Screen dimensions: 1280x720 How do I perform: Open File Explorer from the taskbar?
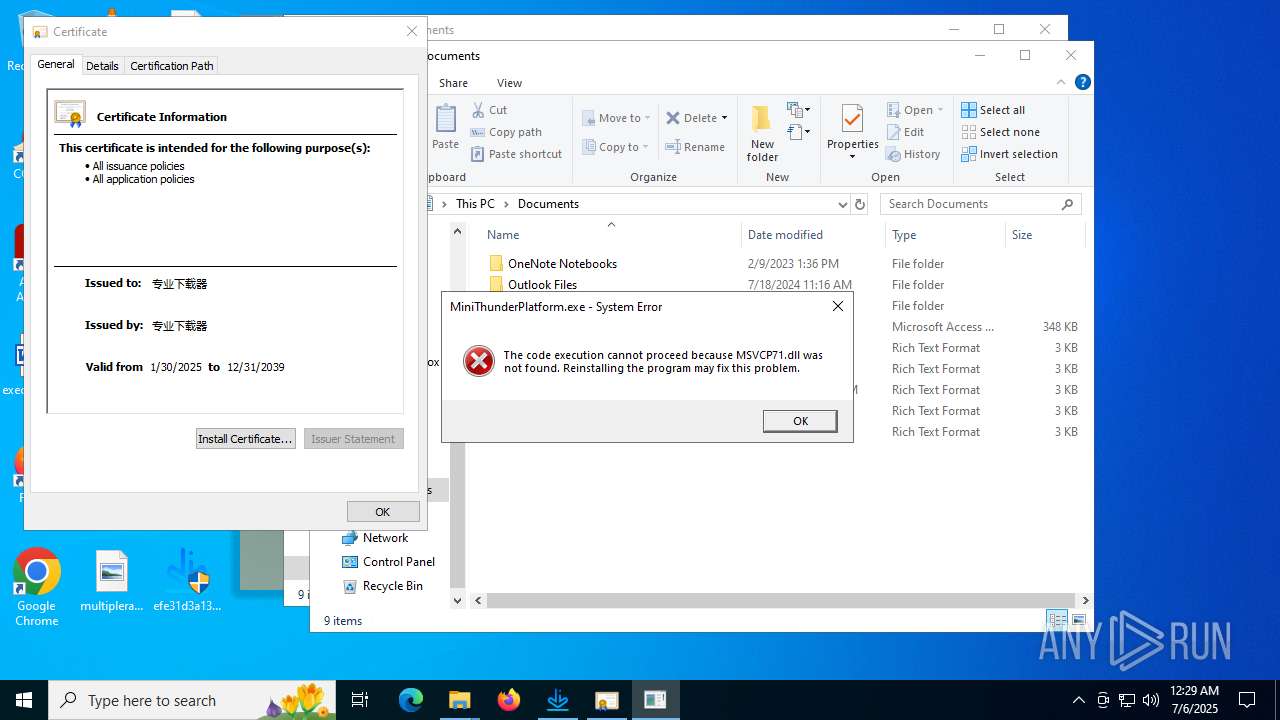[x=459, y=700]
